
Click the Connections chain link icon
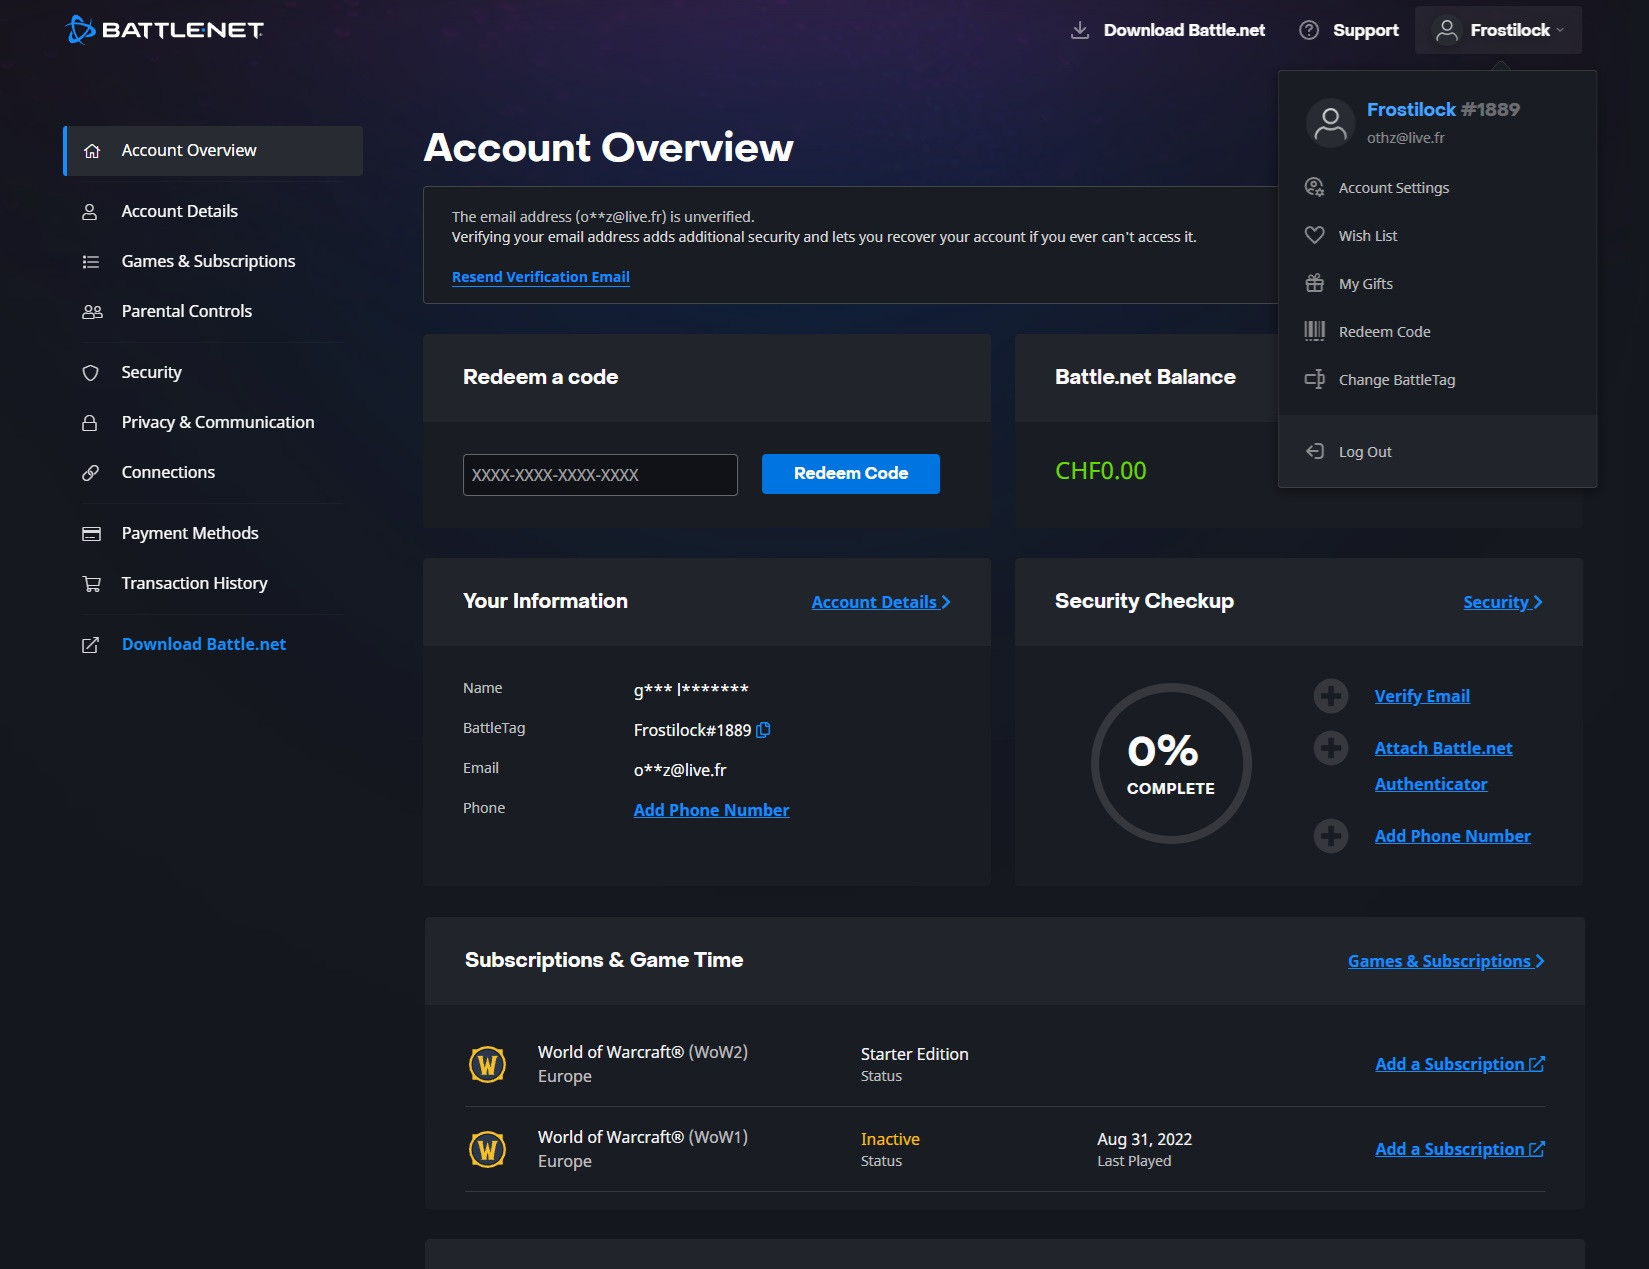click(x=90, y=473)
